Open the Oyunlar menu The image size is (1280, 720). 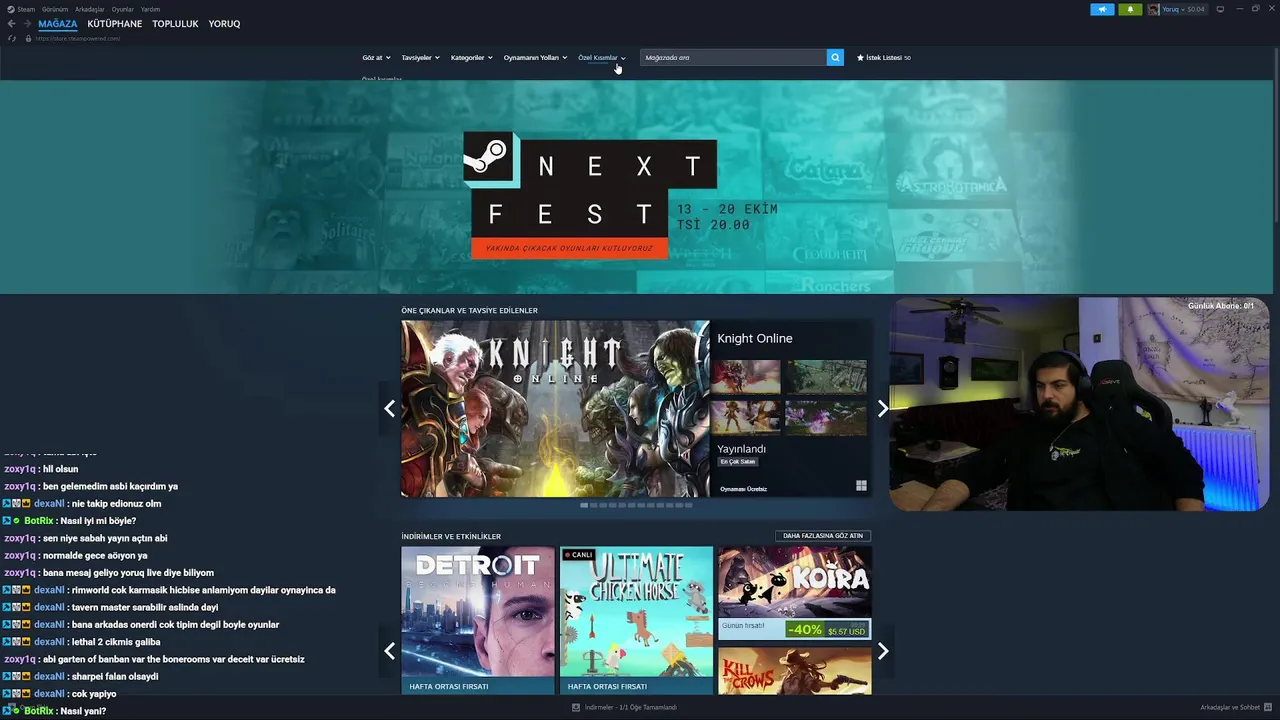coord(122,9)
